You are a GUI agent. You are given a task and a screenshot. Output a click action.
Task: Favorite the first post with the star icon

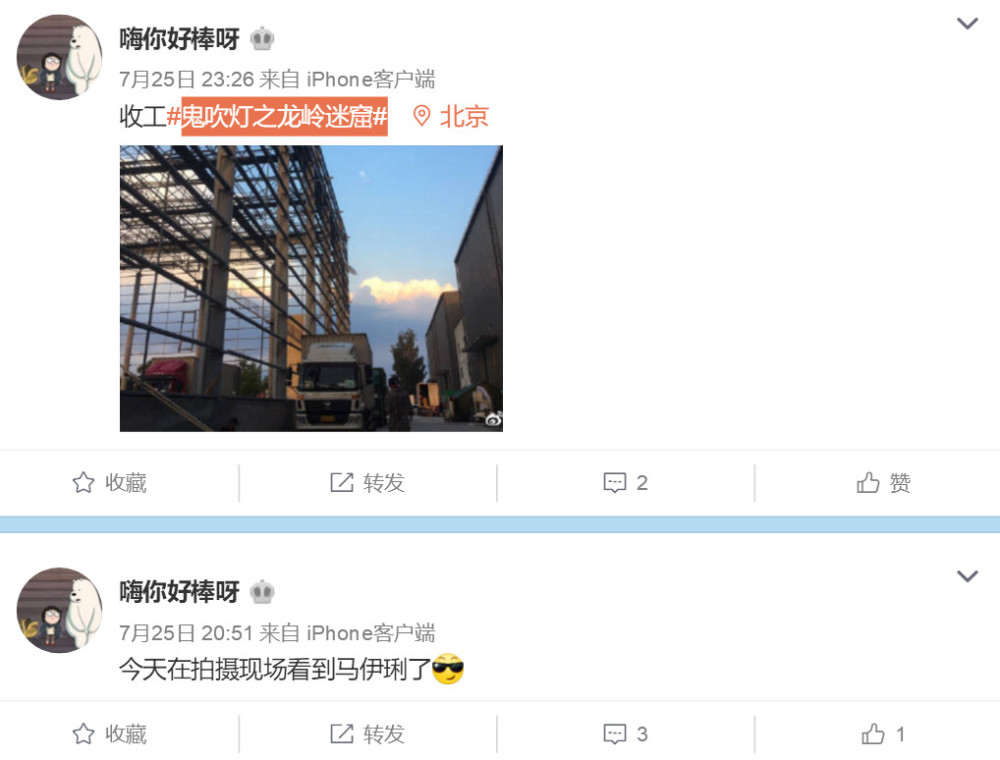tap(109, 483)
